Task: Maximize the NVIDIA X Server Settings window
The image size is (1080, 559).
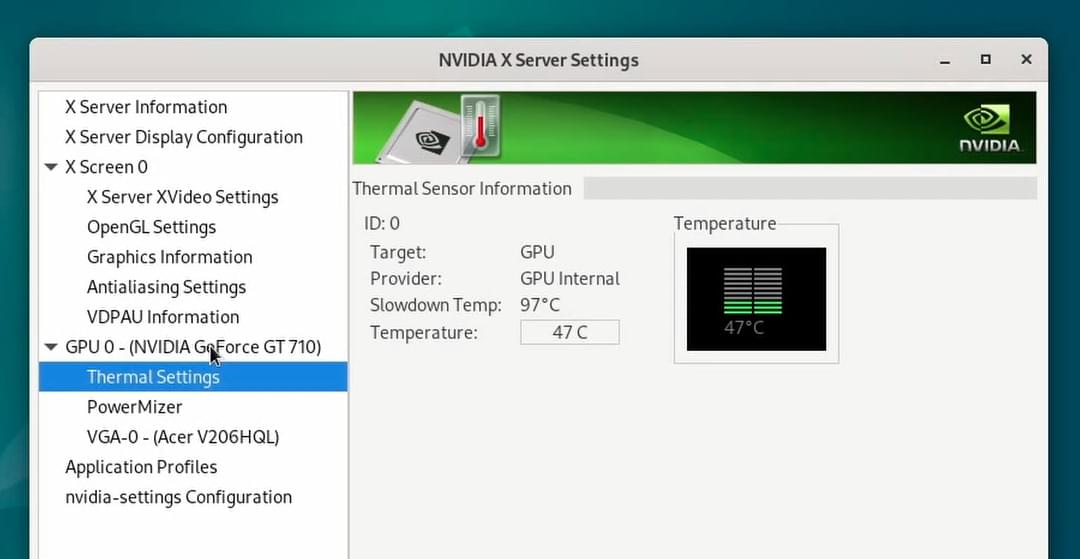Action: coord(986,60)
